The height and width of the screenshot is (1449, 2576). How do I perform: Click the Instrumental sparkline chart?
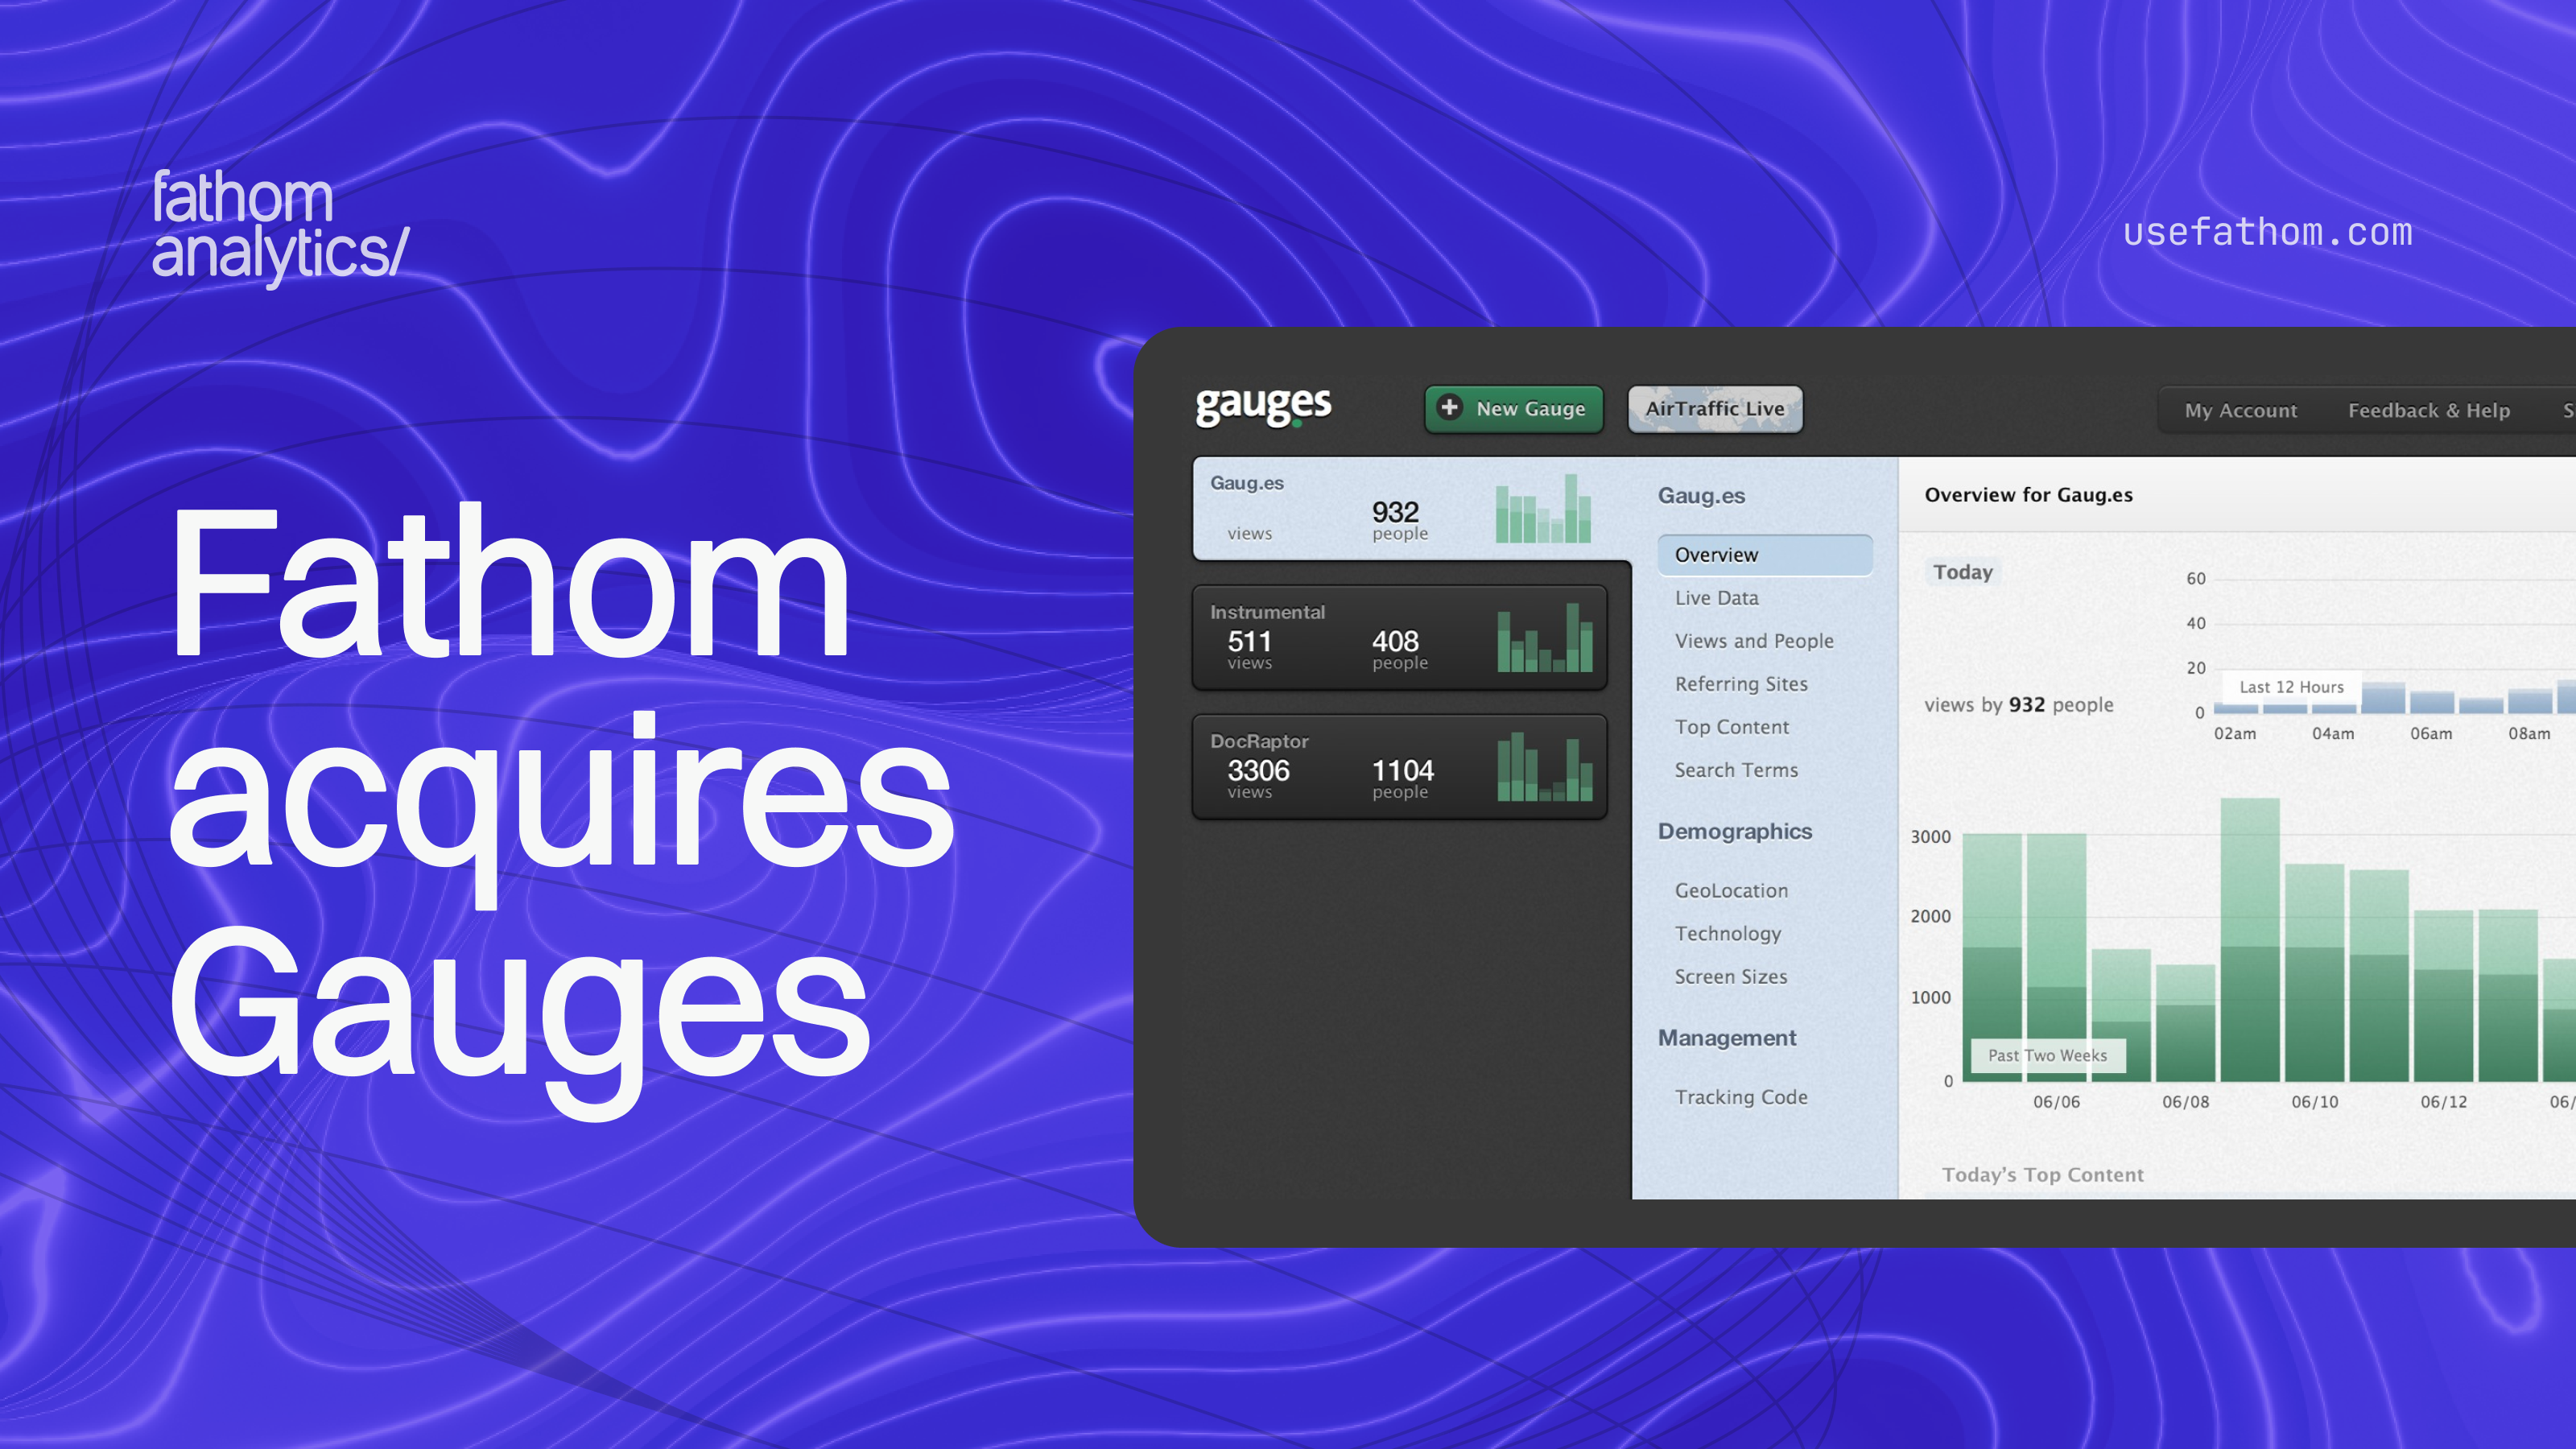click(x=1543, y=640)
